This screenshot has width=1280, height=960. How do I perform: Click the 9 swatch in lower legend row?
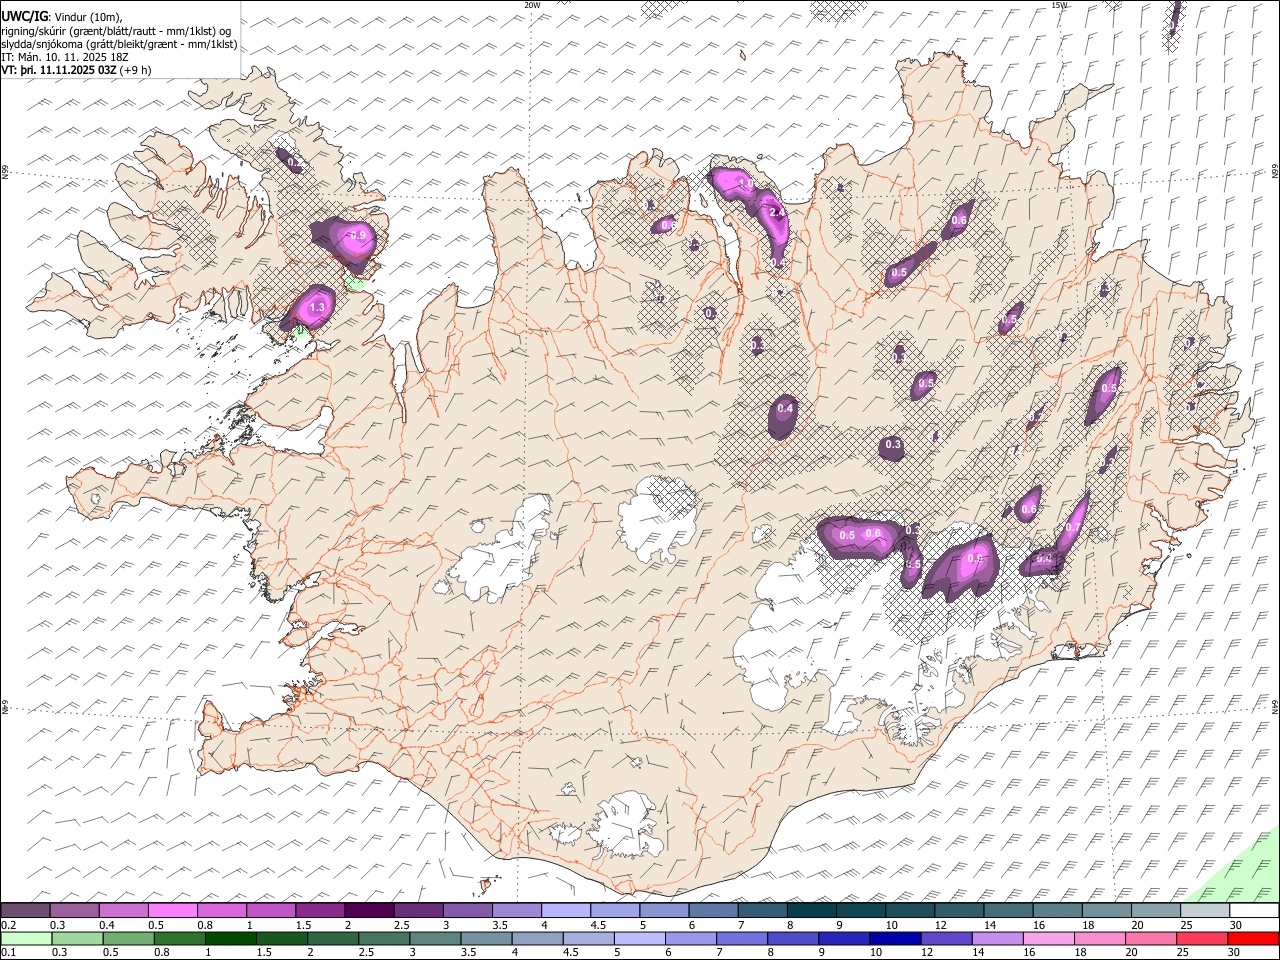(845, 939)
